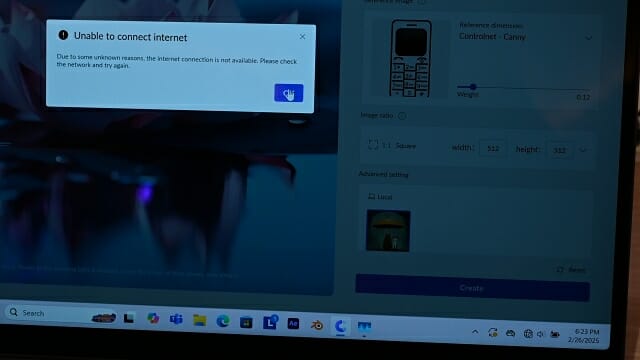Image resolution: width=640 pixels, height=360 pixels.
Task: Open Copilot from the taskbar
Action: 153,318
